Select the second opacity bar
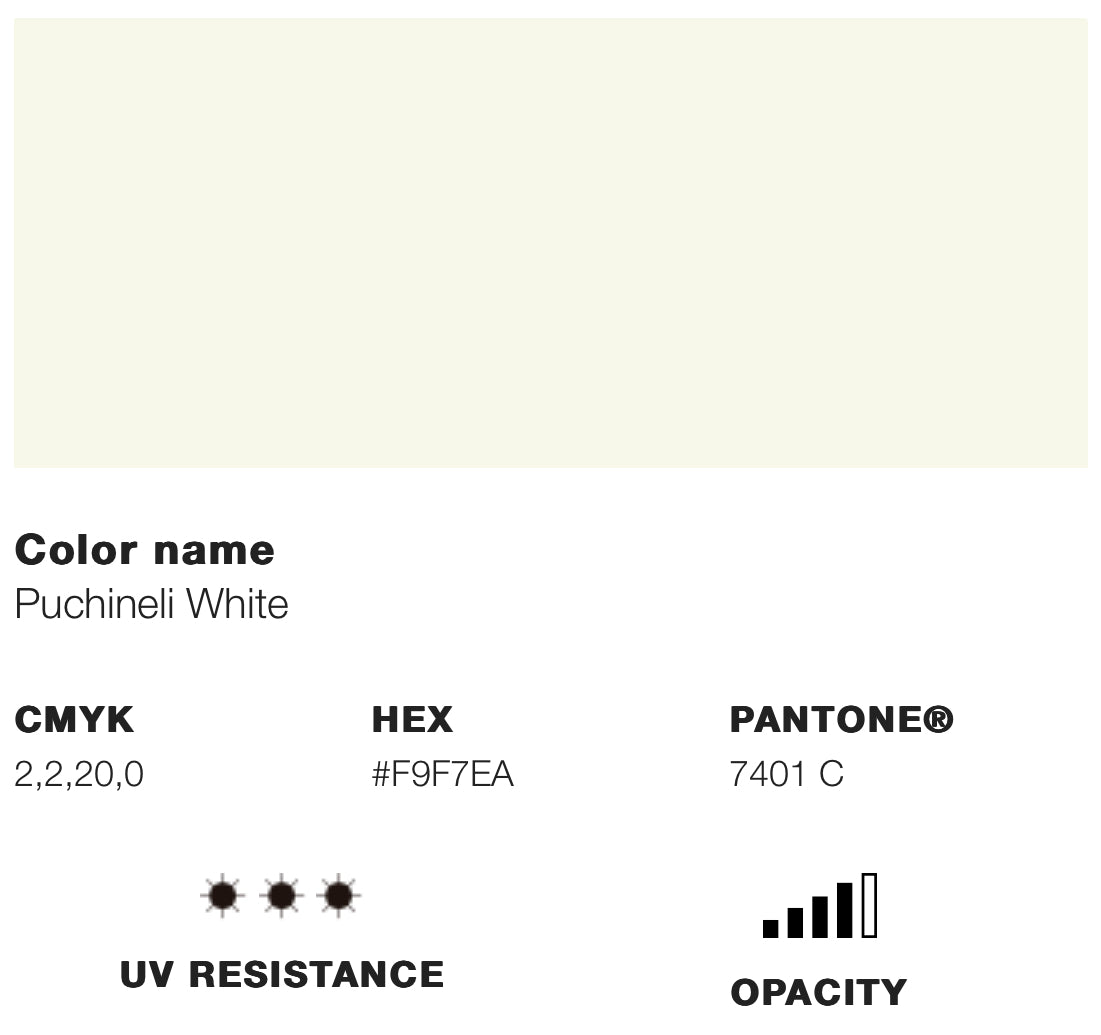Screen dimensions: 1101x1035 tap(795, 922)
